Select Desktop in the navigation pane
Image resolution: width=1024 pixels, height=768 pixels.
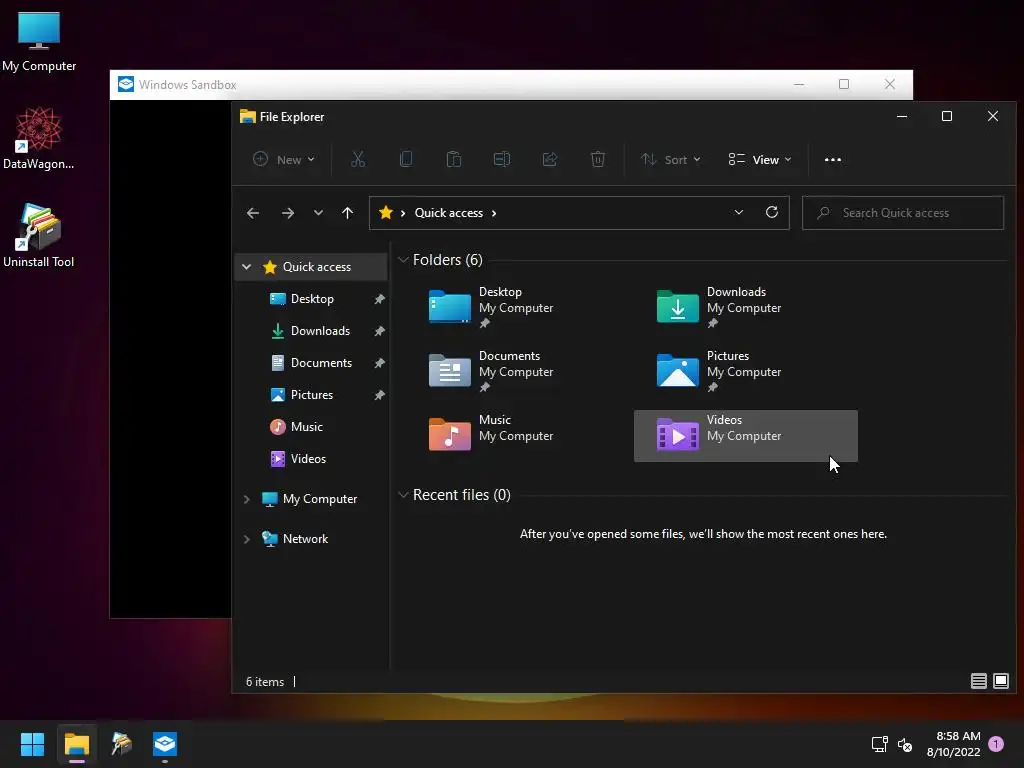coord(312,298)
